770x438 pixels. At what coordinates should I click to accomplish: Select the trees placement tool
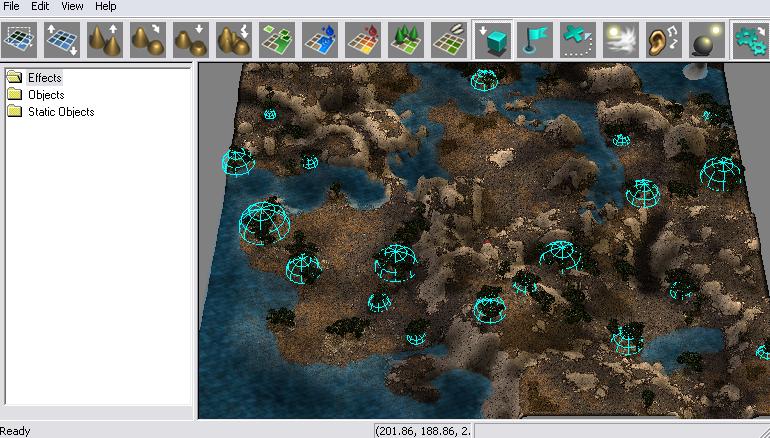point(406,39)
